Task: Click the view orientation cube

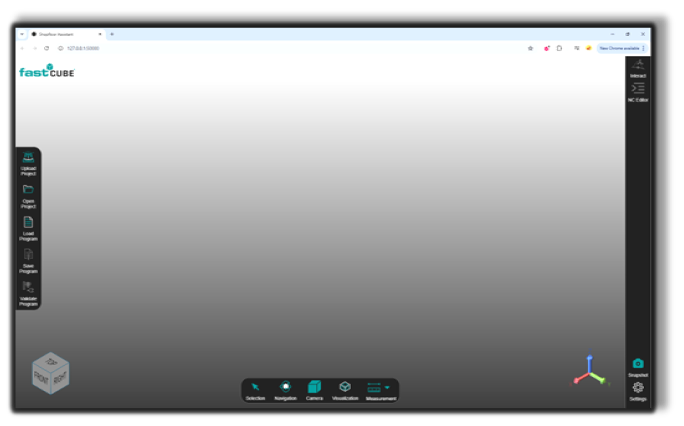Action: (50, 374)
